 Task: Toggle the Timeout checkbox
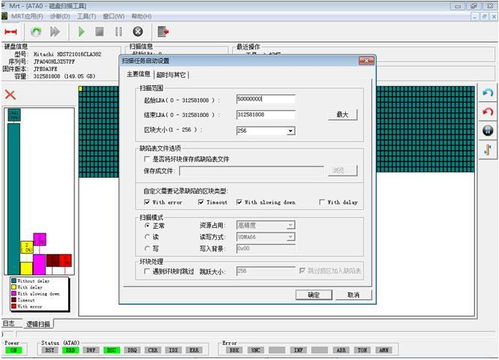pos(201,202)
